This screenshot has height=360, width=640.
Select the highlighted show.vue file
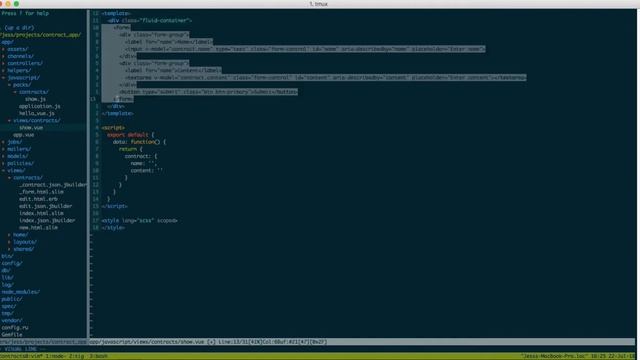point(31,128)
